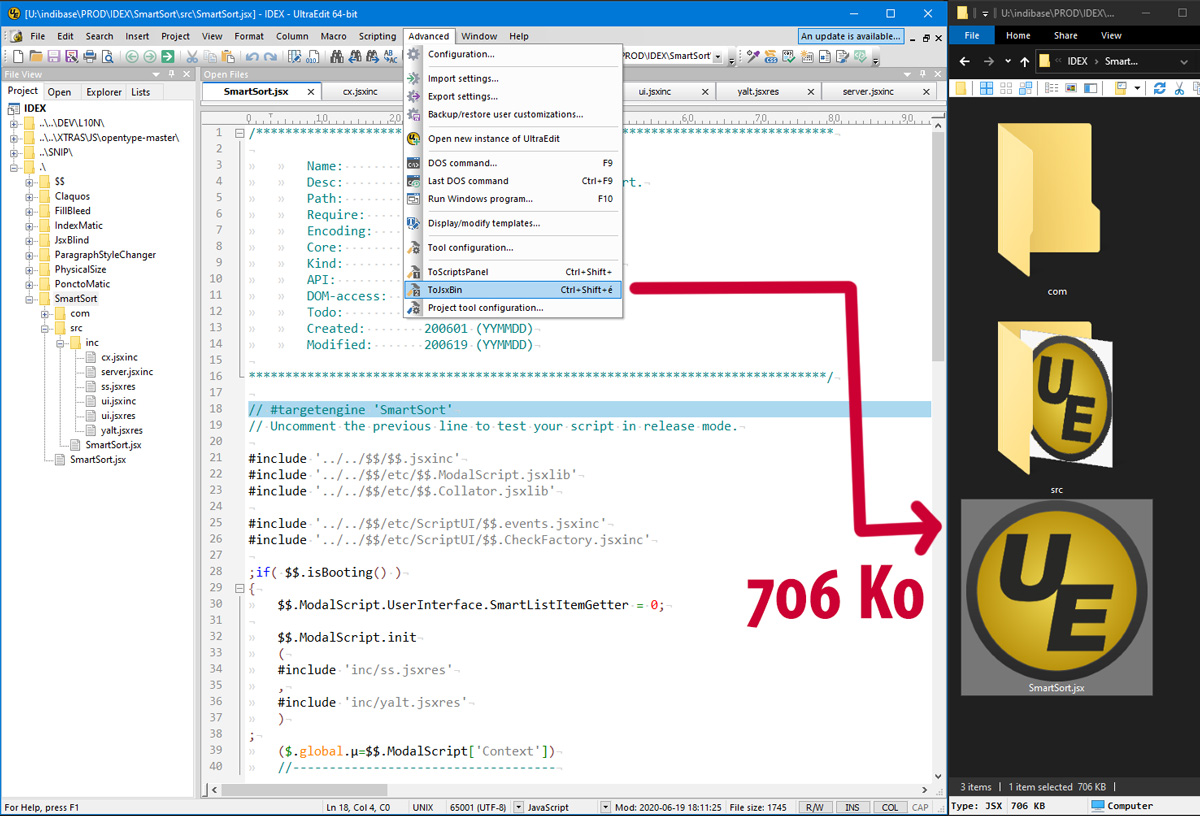Open a new file with the New icon

(x=18, y=56)
